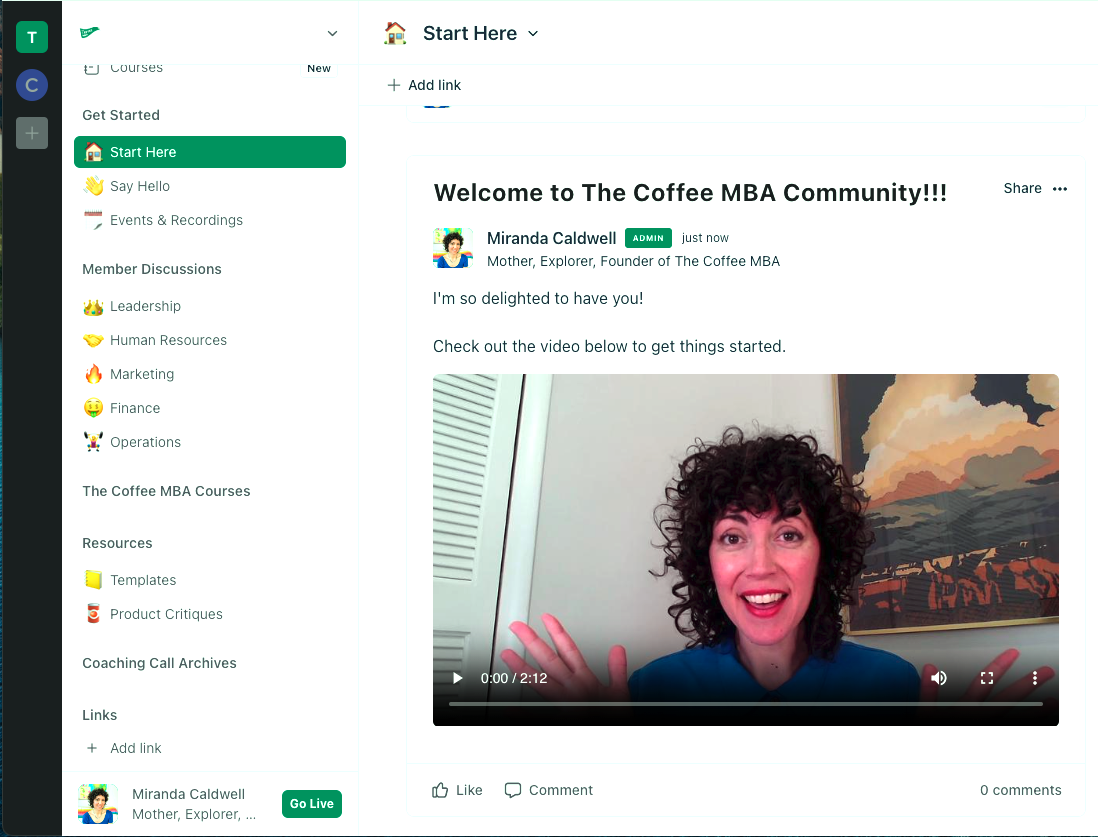The image size is (1098, 837).
Task: Open the community menu chevron in sidebar
Action: (x=333, y=33)
